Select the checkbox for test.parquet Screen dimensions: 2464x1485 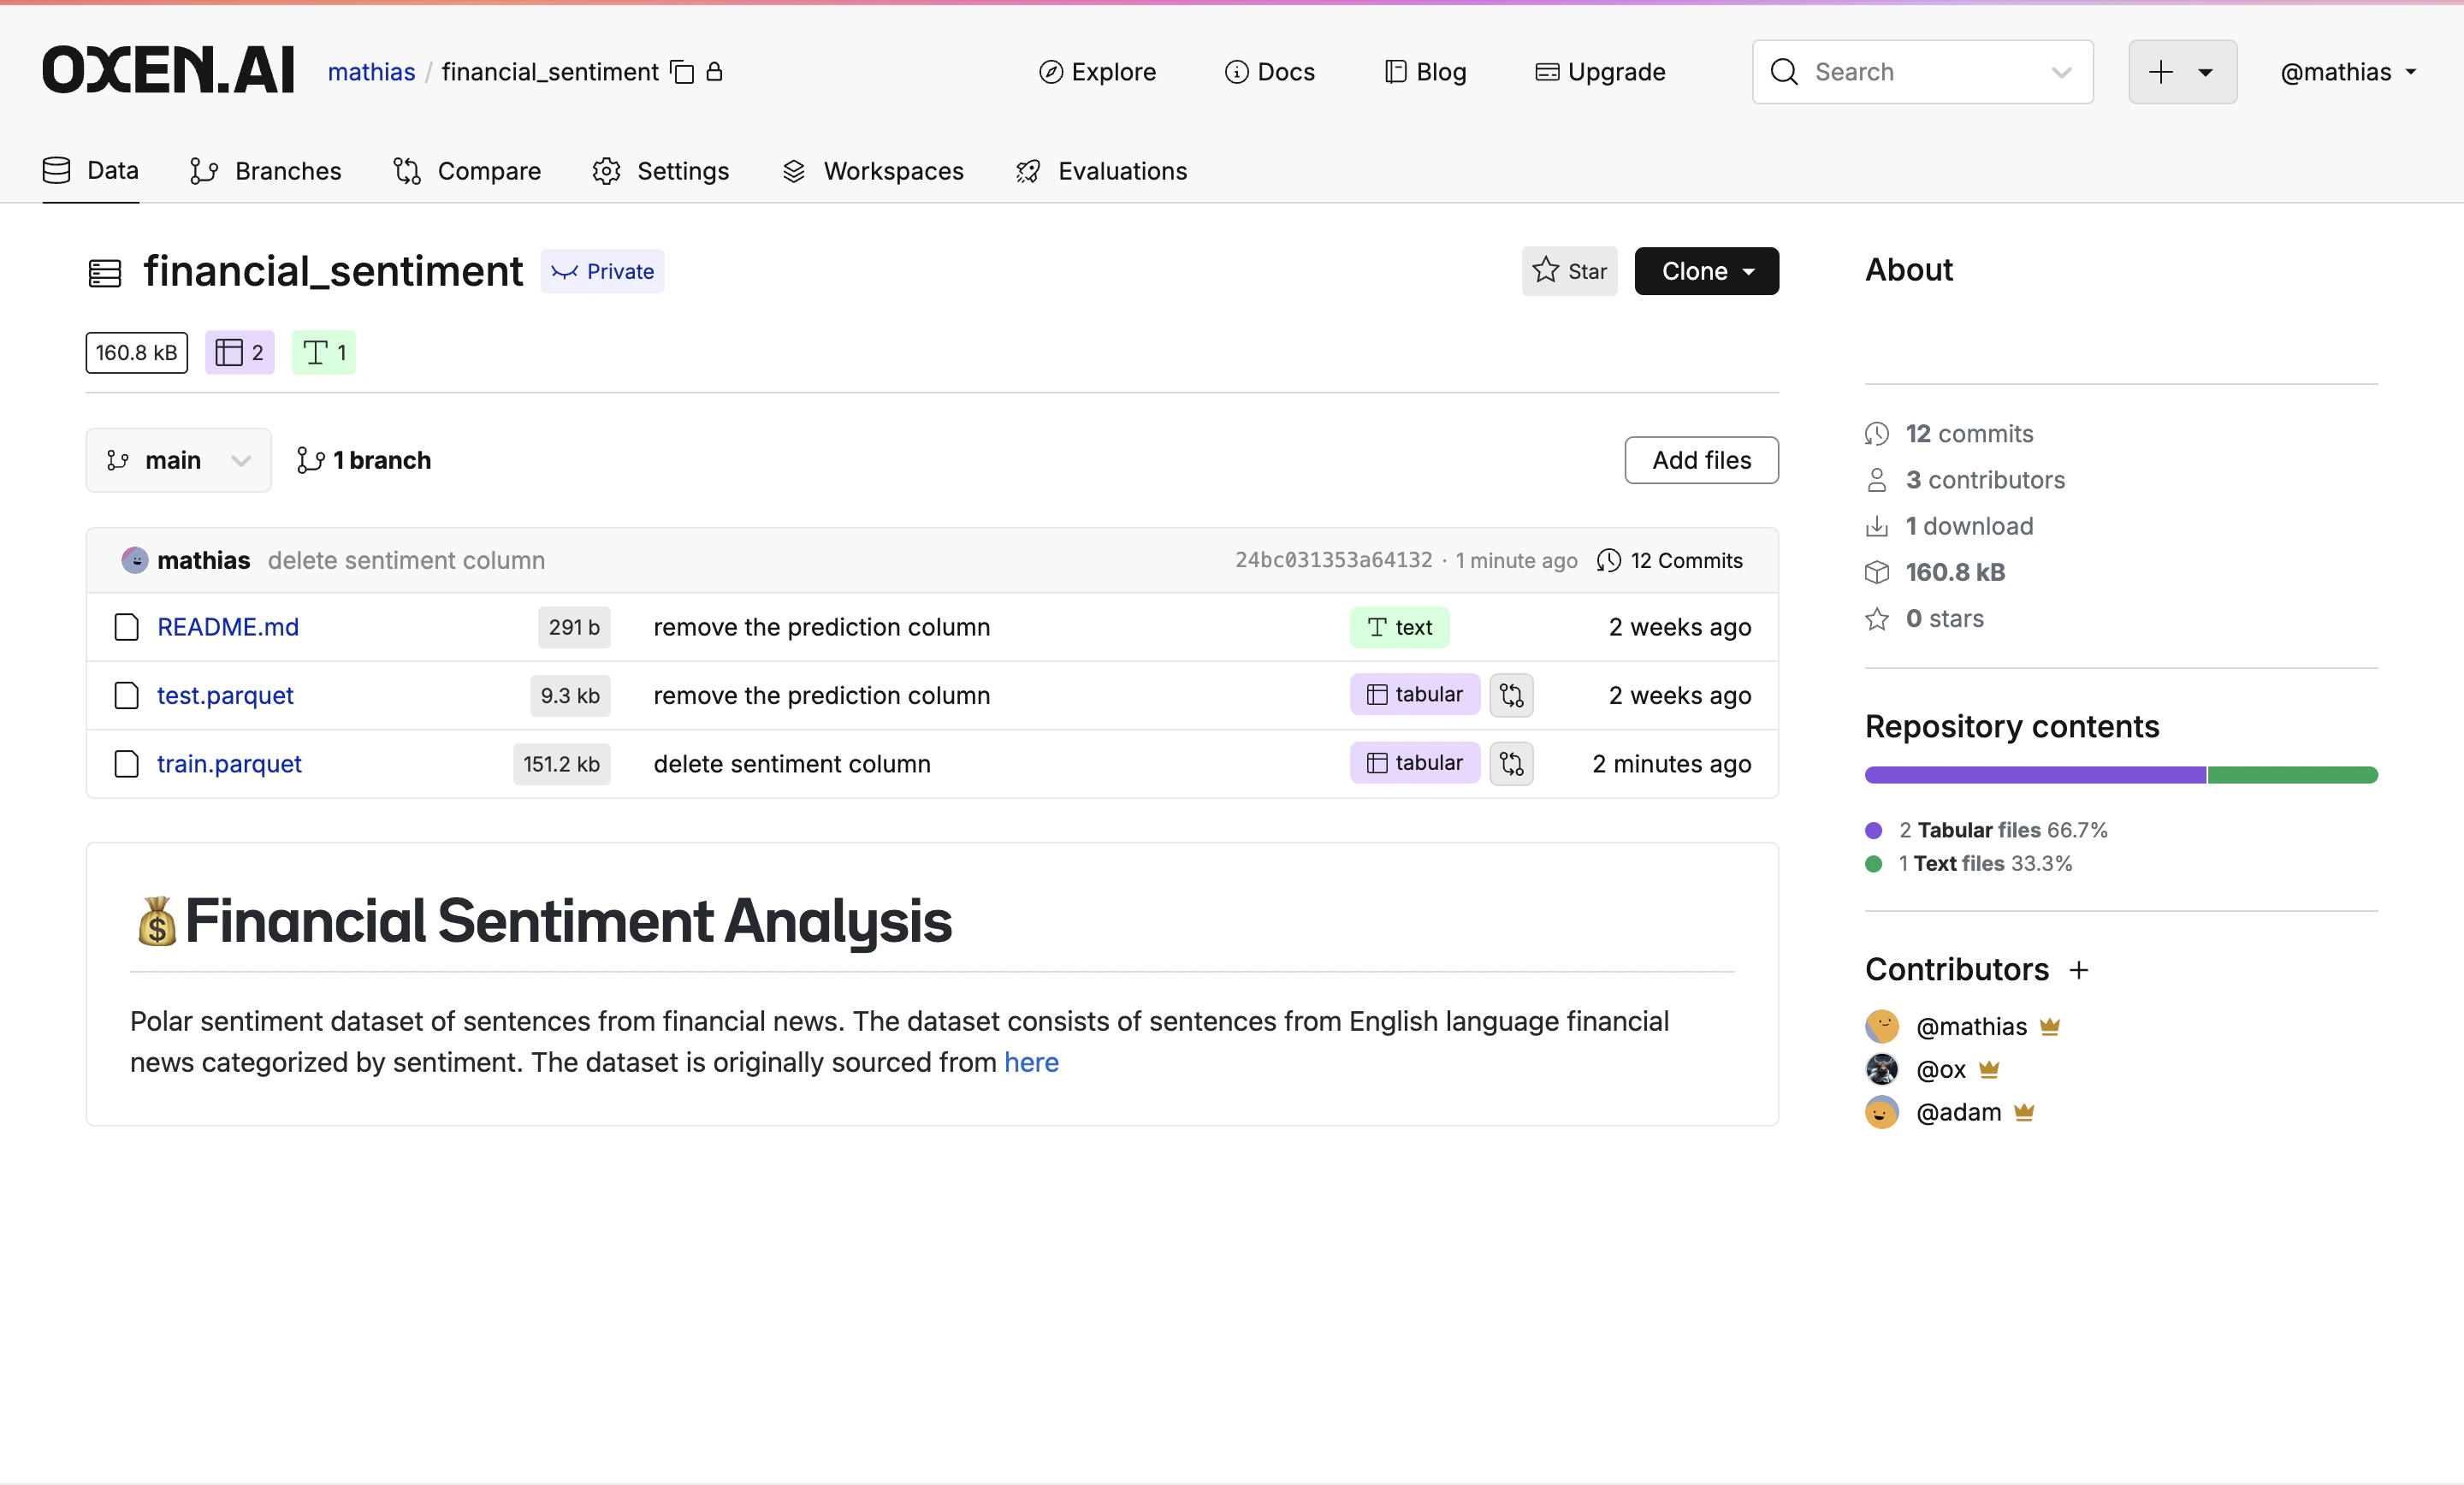pos(126,696)
